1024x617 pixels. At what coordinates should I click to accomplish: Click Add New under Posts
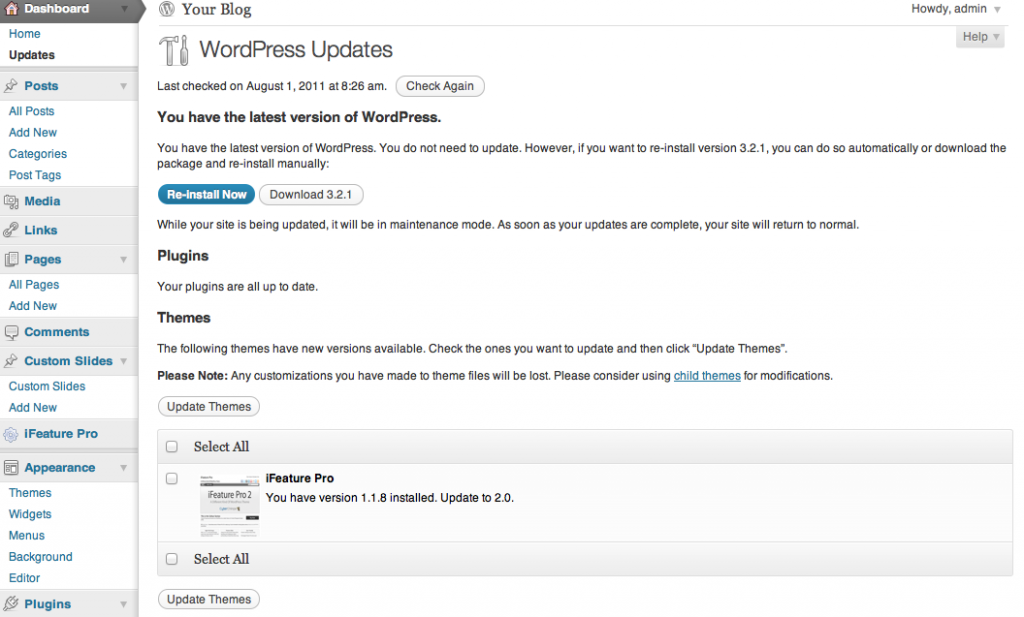coord(33,133)
